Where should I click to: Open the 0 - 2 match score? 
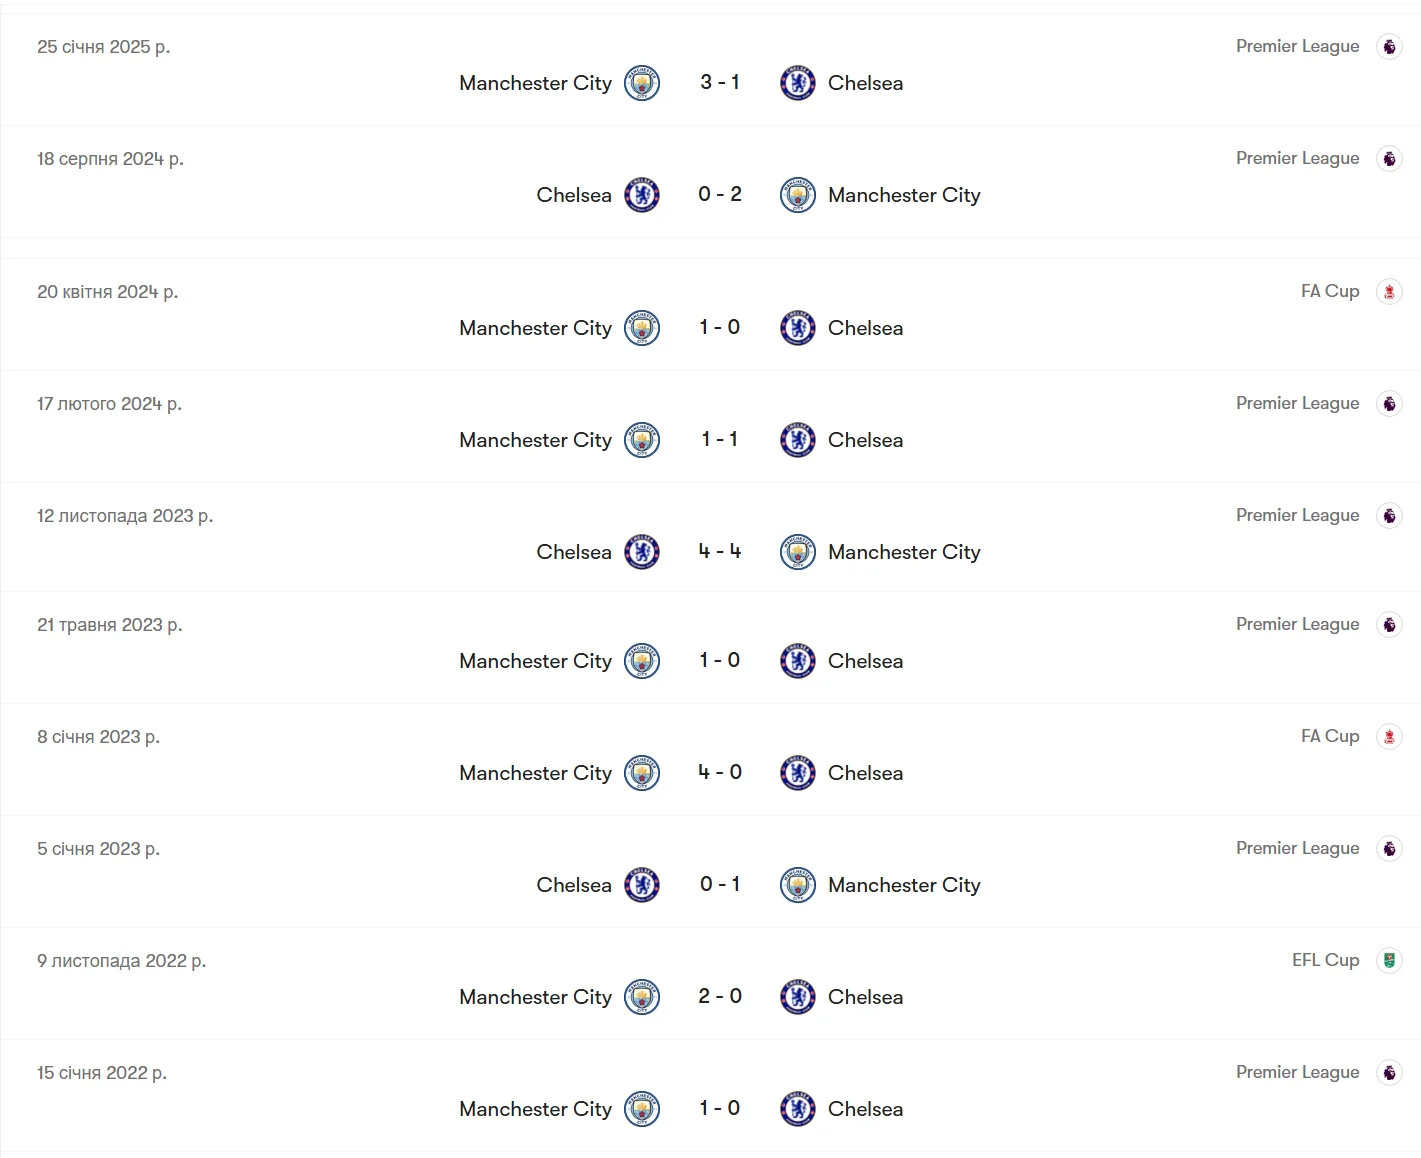pyautogui.click(x=720, y=195)
